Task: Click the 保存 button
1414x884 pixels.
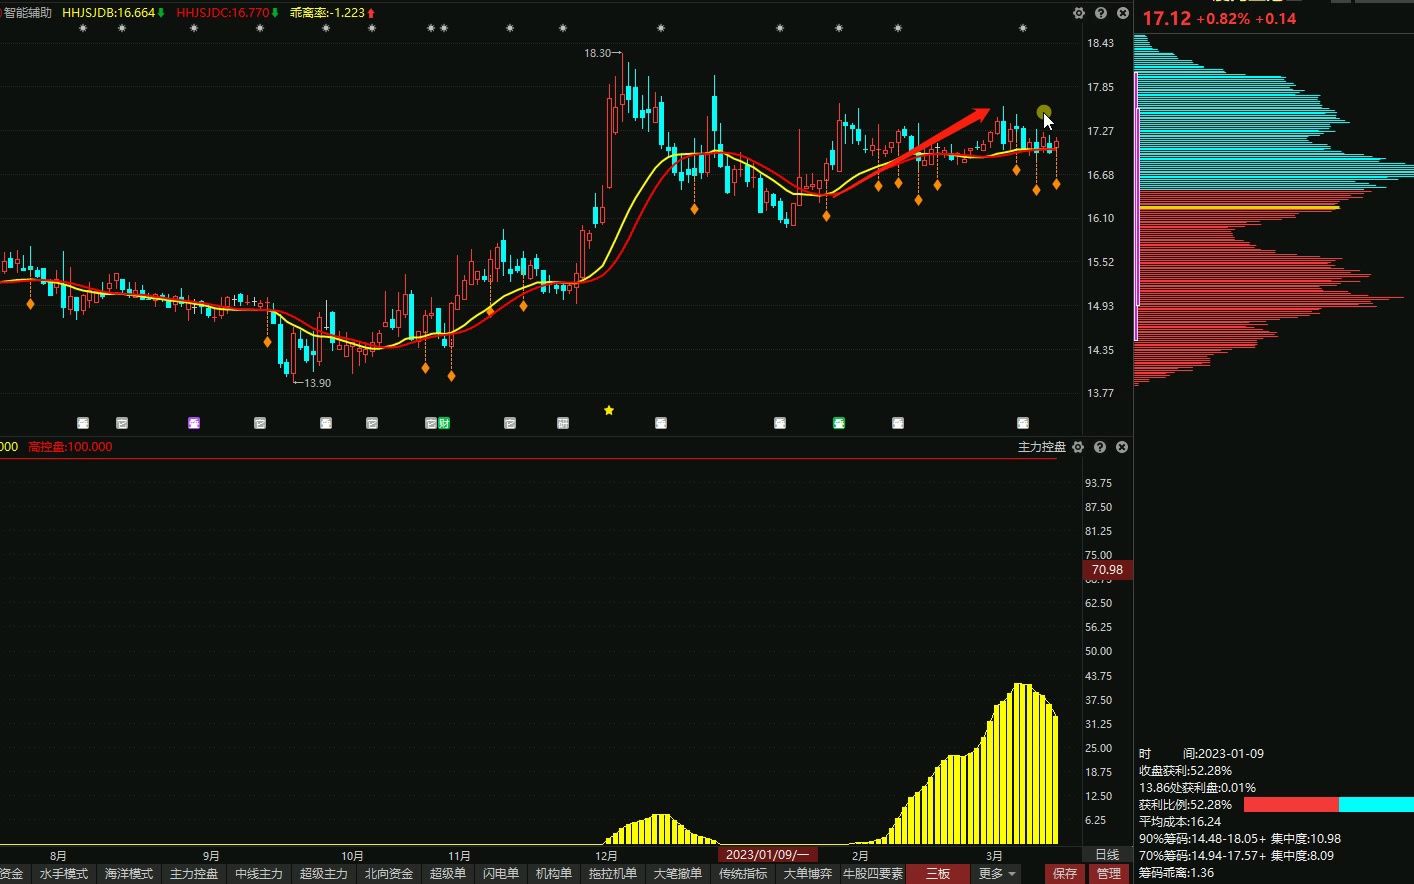Action: point(1065,873)
